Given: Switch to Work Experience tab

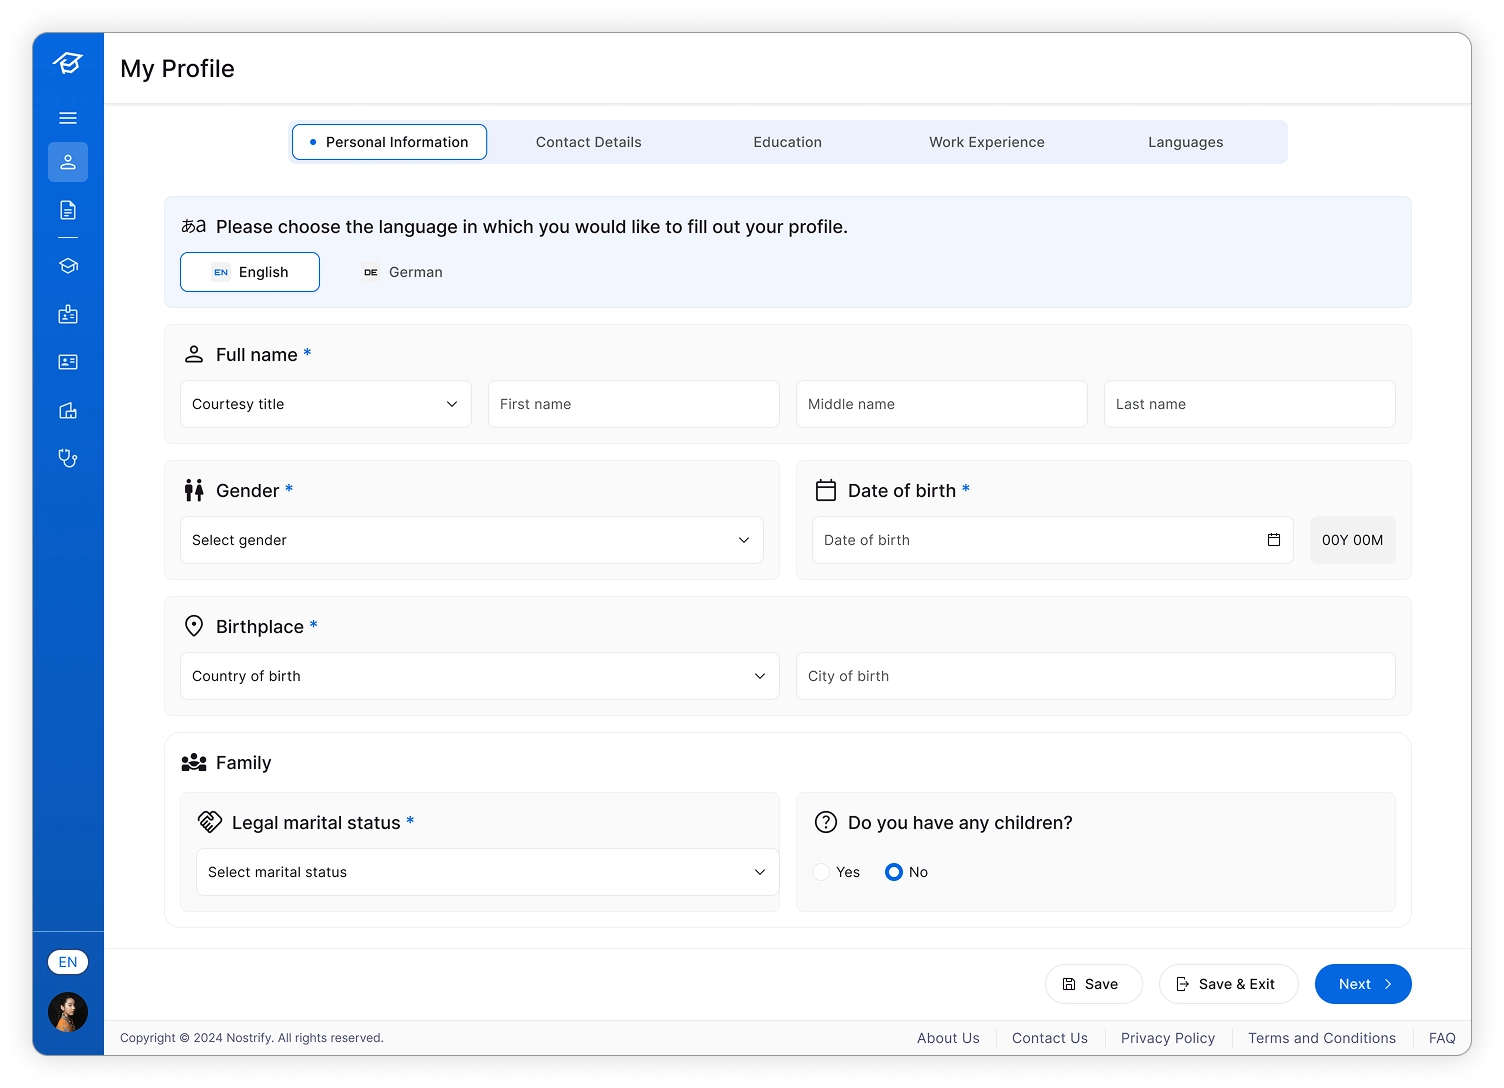Looking at the screenshot, I should [987, 142].
